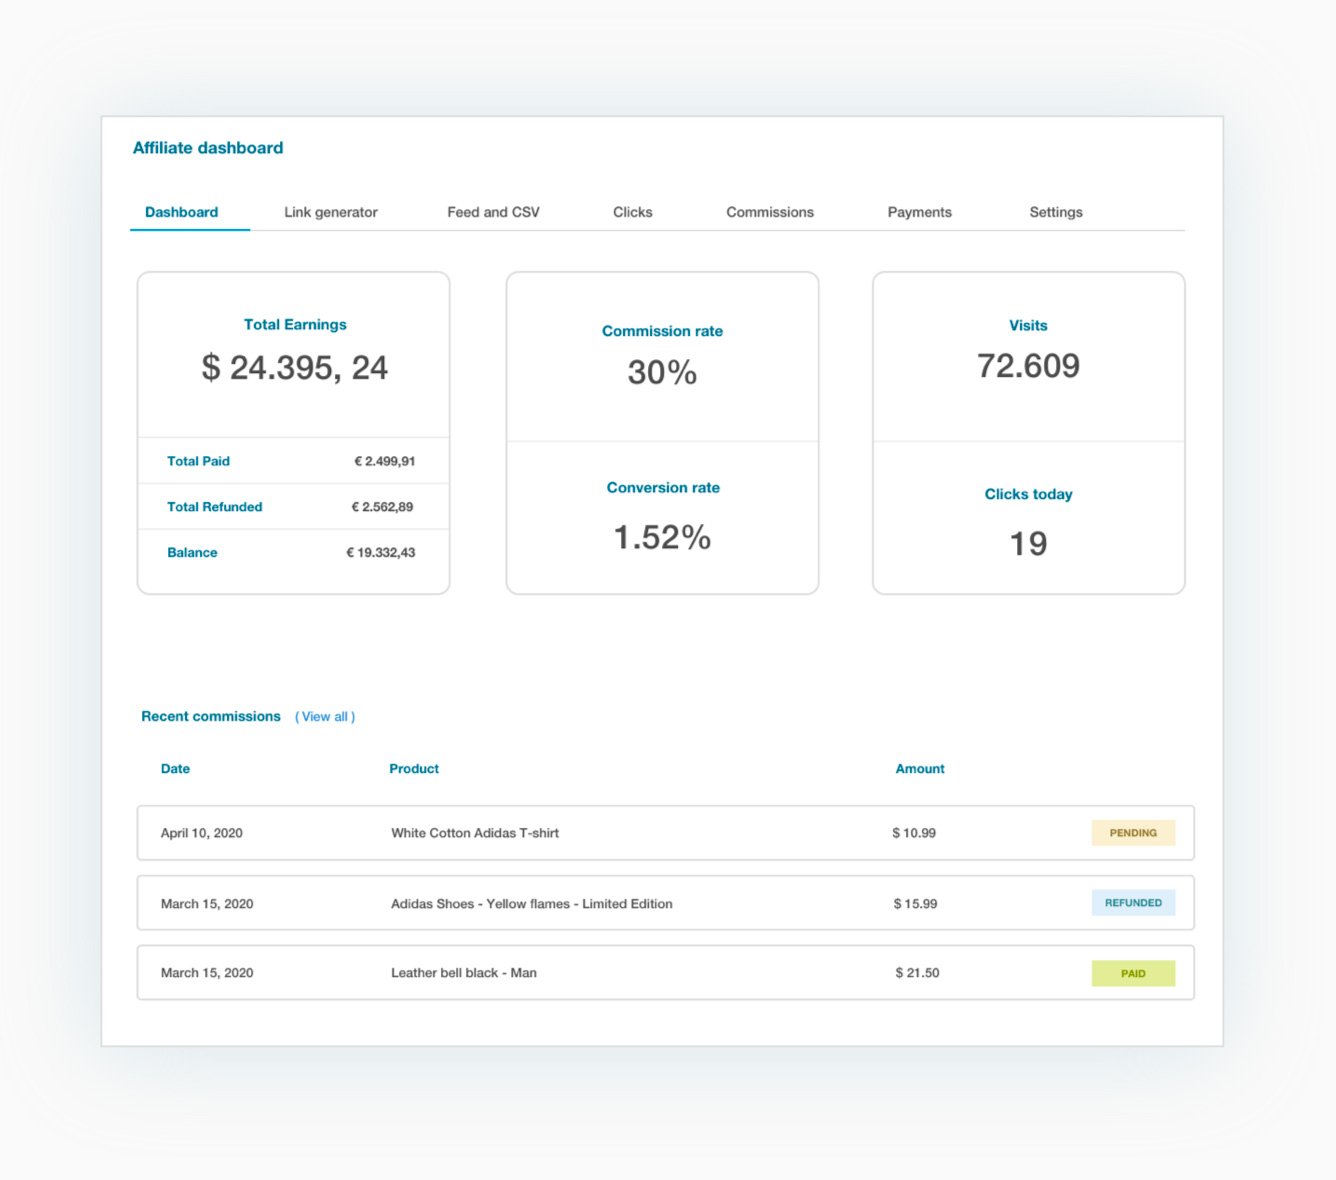This screenshot has width=1336, height=1180.
Task: Click the PENDING status badge
Action: click(x=1133, y=832)
